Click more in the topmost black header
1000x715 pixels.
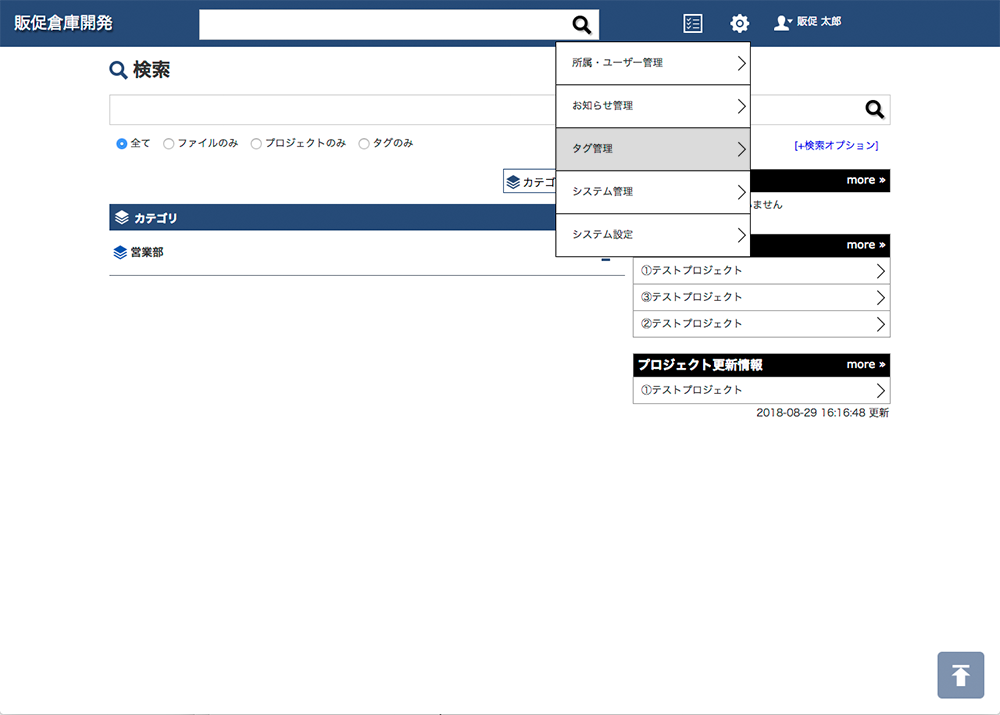point(865,181)
